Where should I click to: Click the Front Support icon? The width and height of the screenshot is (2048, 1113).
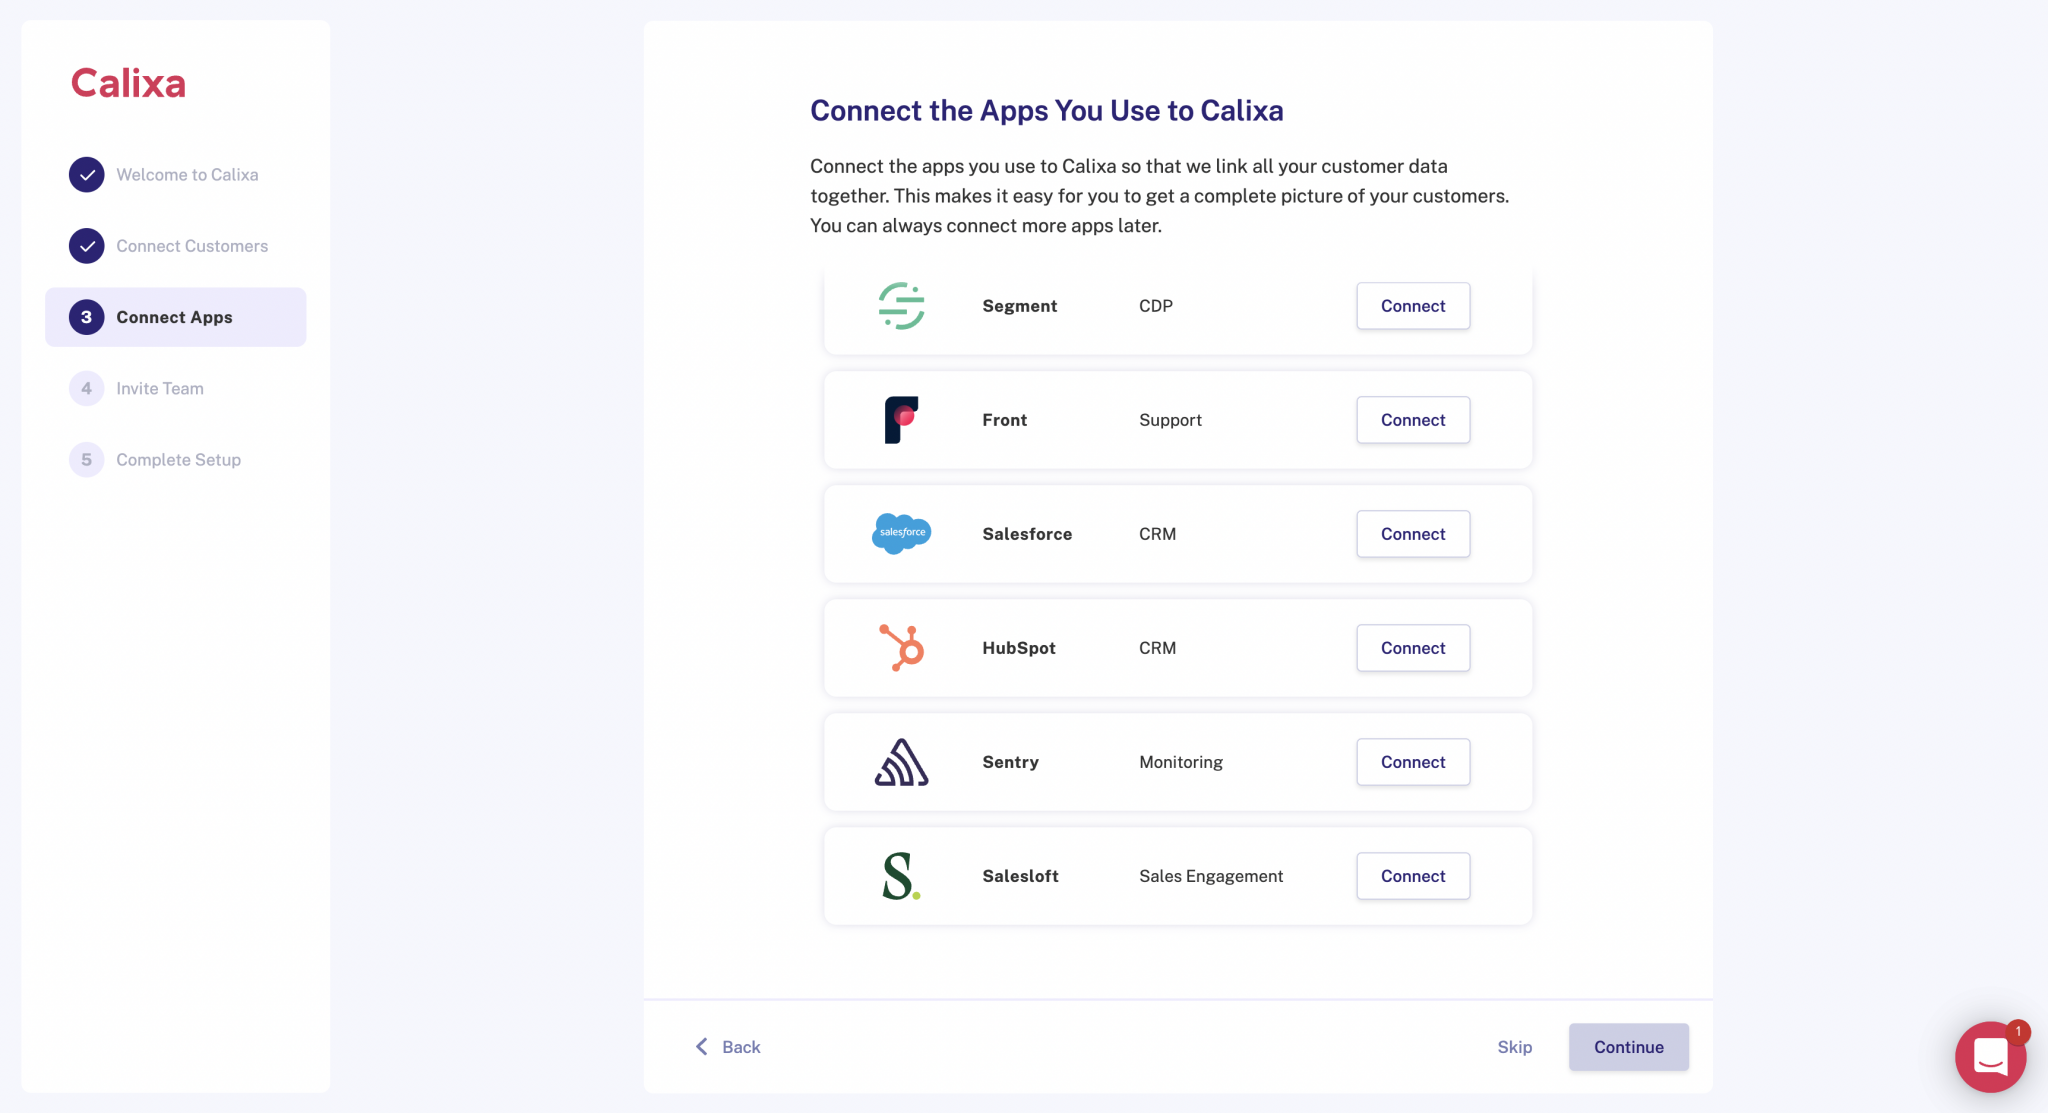click(x=900, y=419)
